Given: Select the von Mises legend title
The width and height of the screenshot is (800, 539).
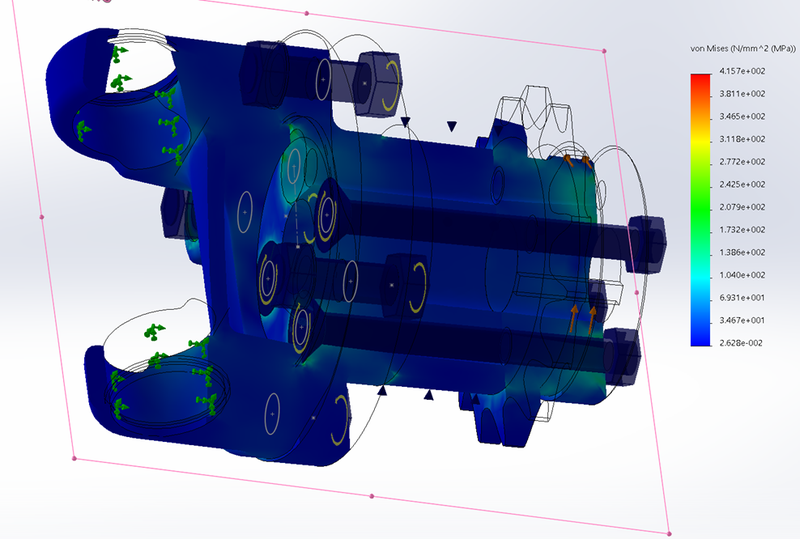Looking at the screenshot, I should coord(742,49).
